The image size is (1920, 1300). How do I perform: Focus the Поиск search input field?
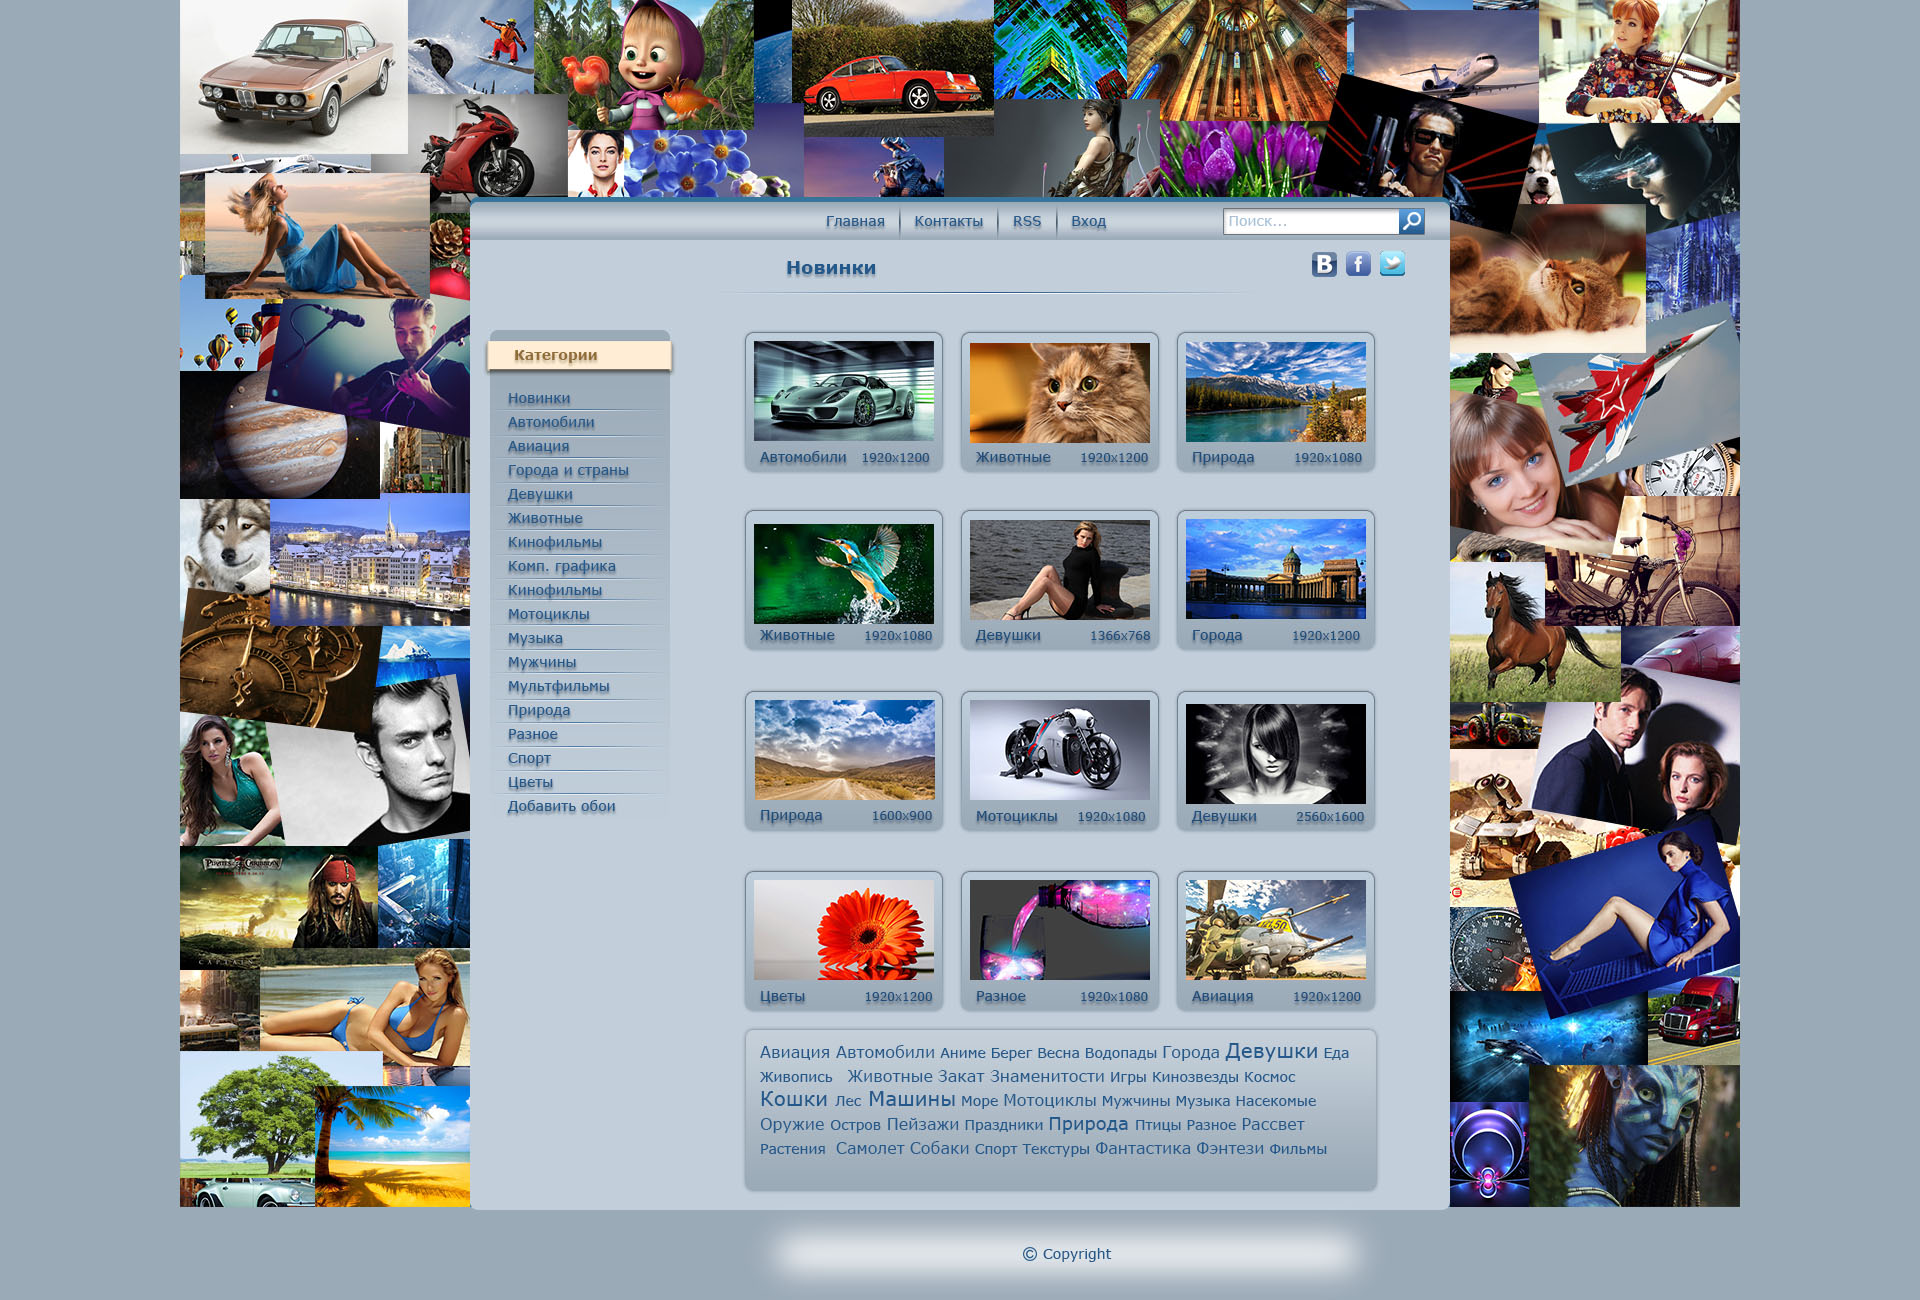click(1310, 221)
